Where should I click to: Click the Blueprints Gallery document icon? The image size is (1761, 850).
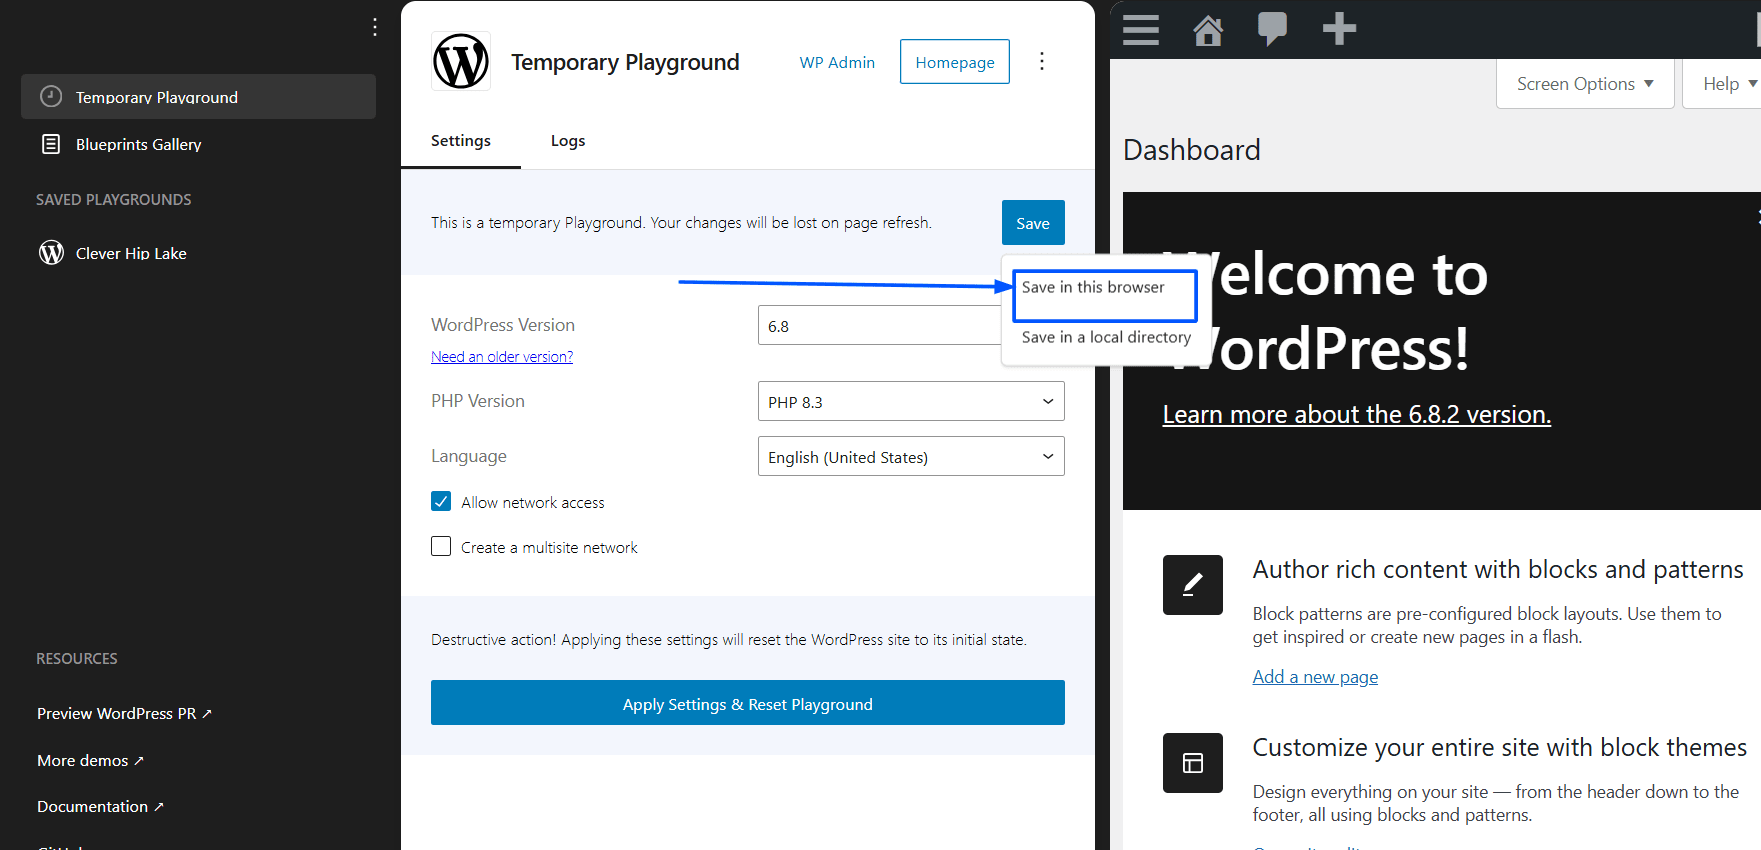click(x=51, y=144)
